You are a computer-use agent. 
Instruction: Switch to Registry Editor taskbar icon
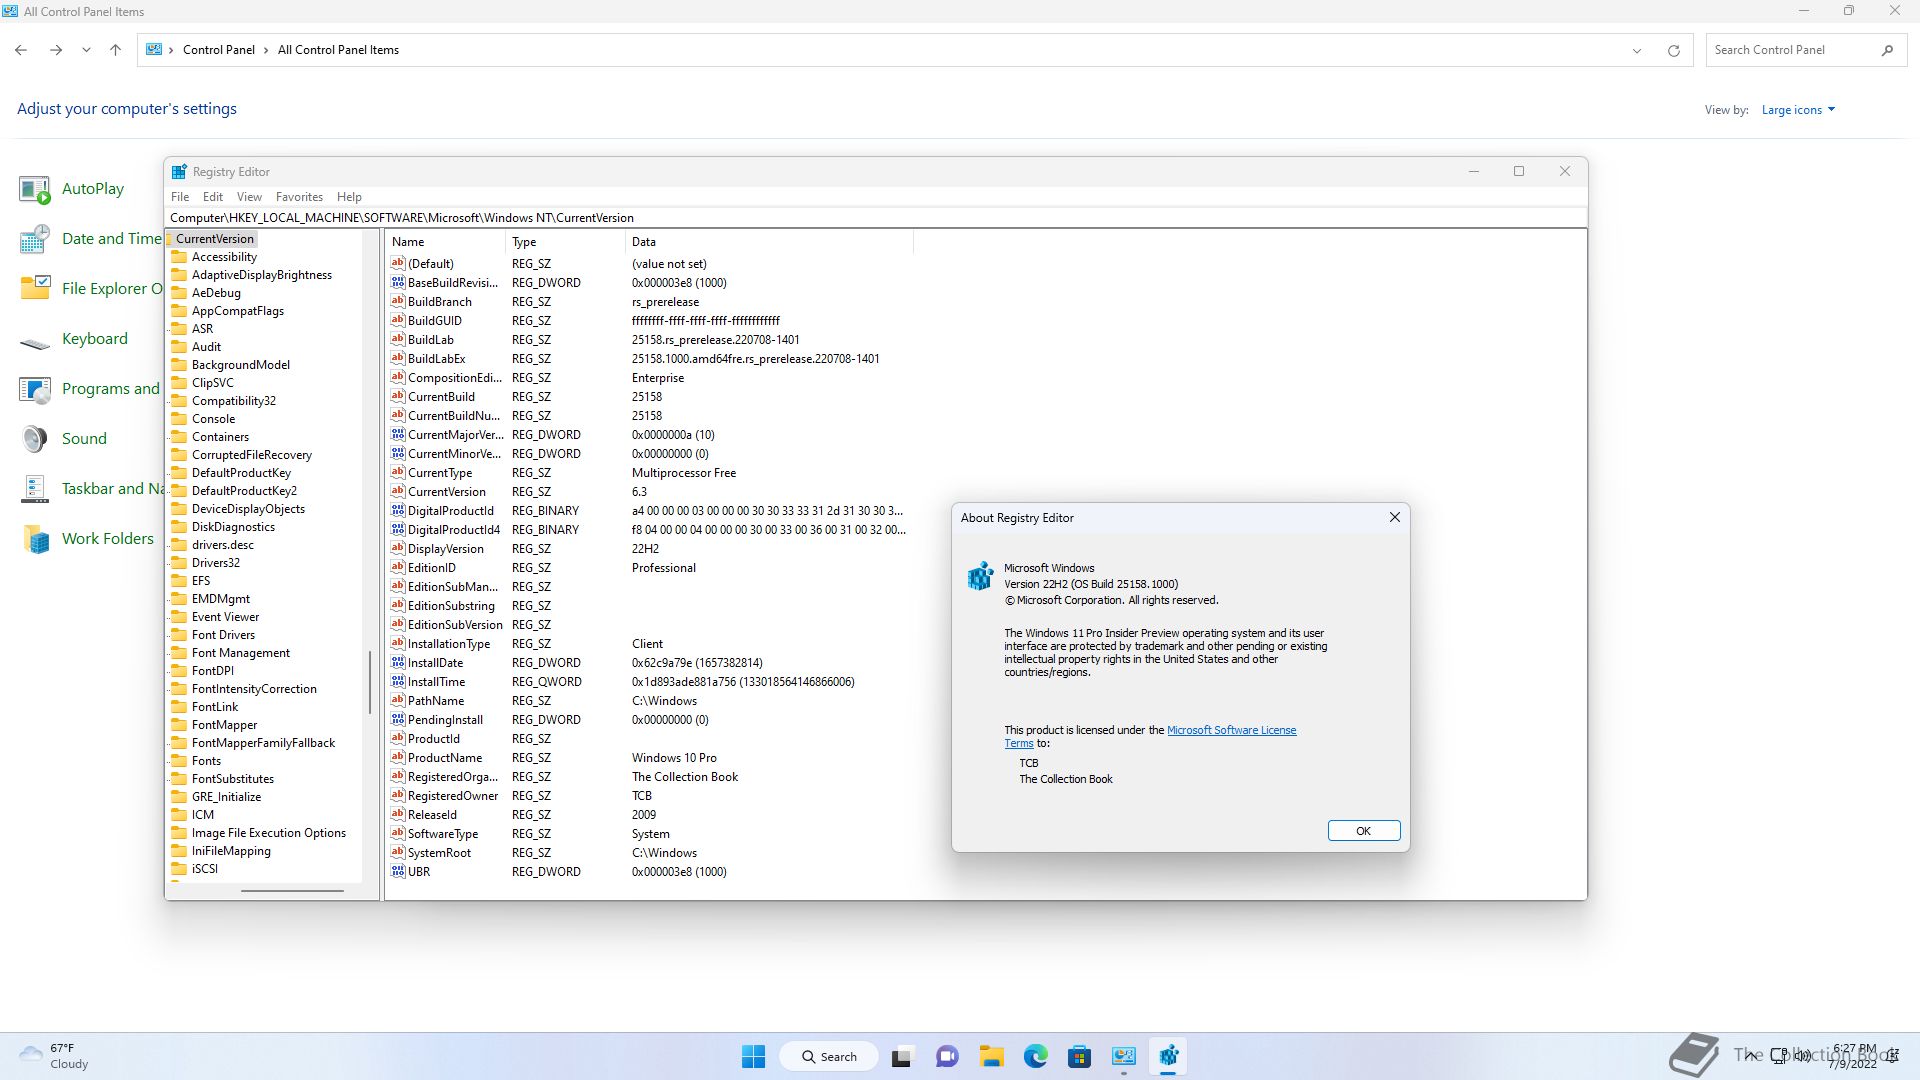tap(1168, 1056)
